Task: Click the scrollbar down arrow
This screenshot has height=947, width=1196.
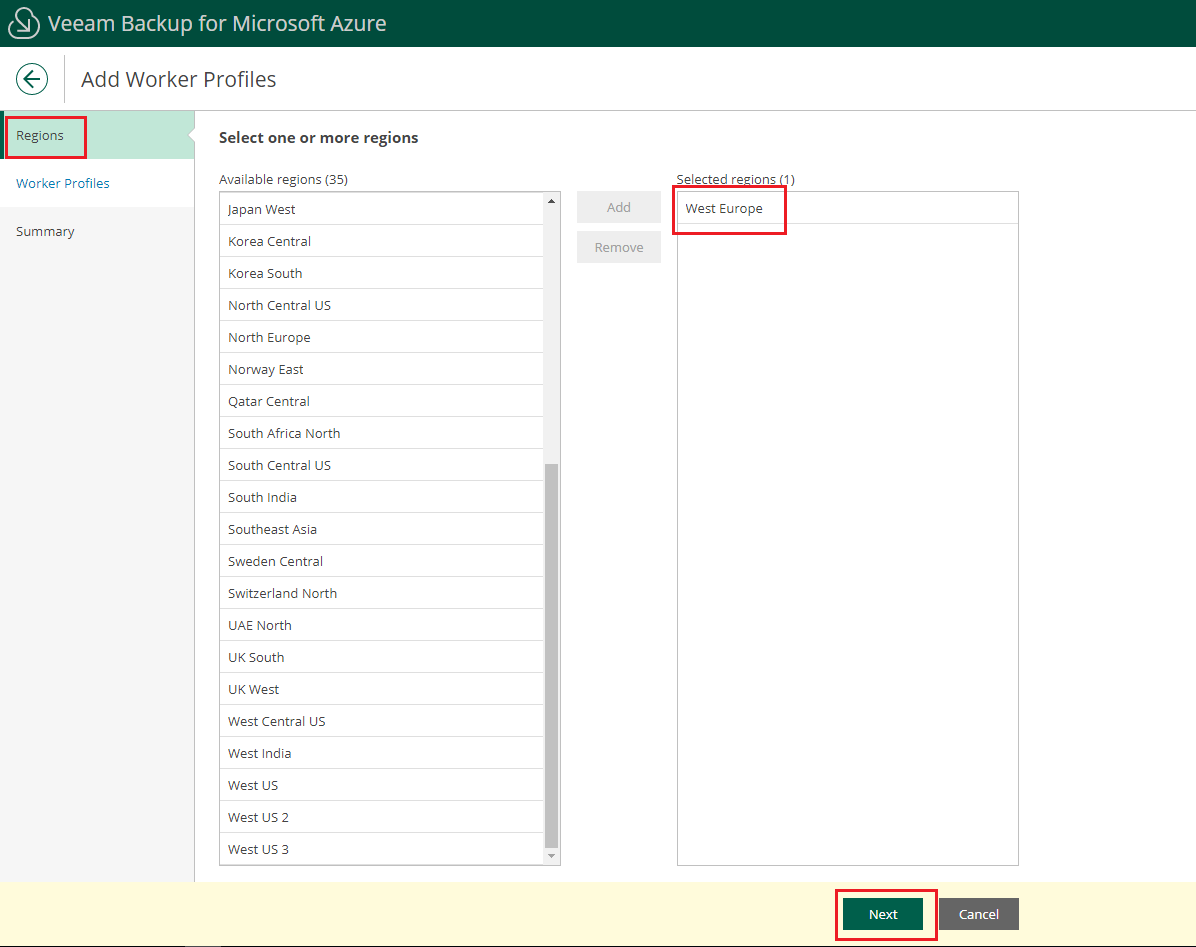Action: tap(551, 856)
